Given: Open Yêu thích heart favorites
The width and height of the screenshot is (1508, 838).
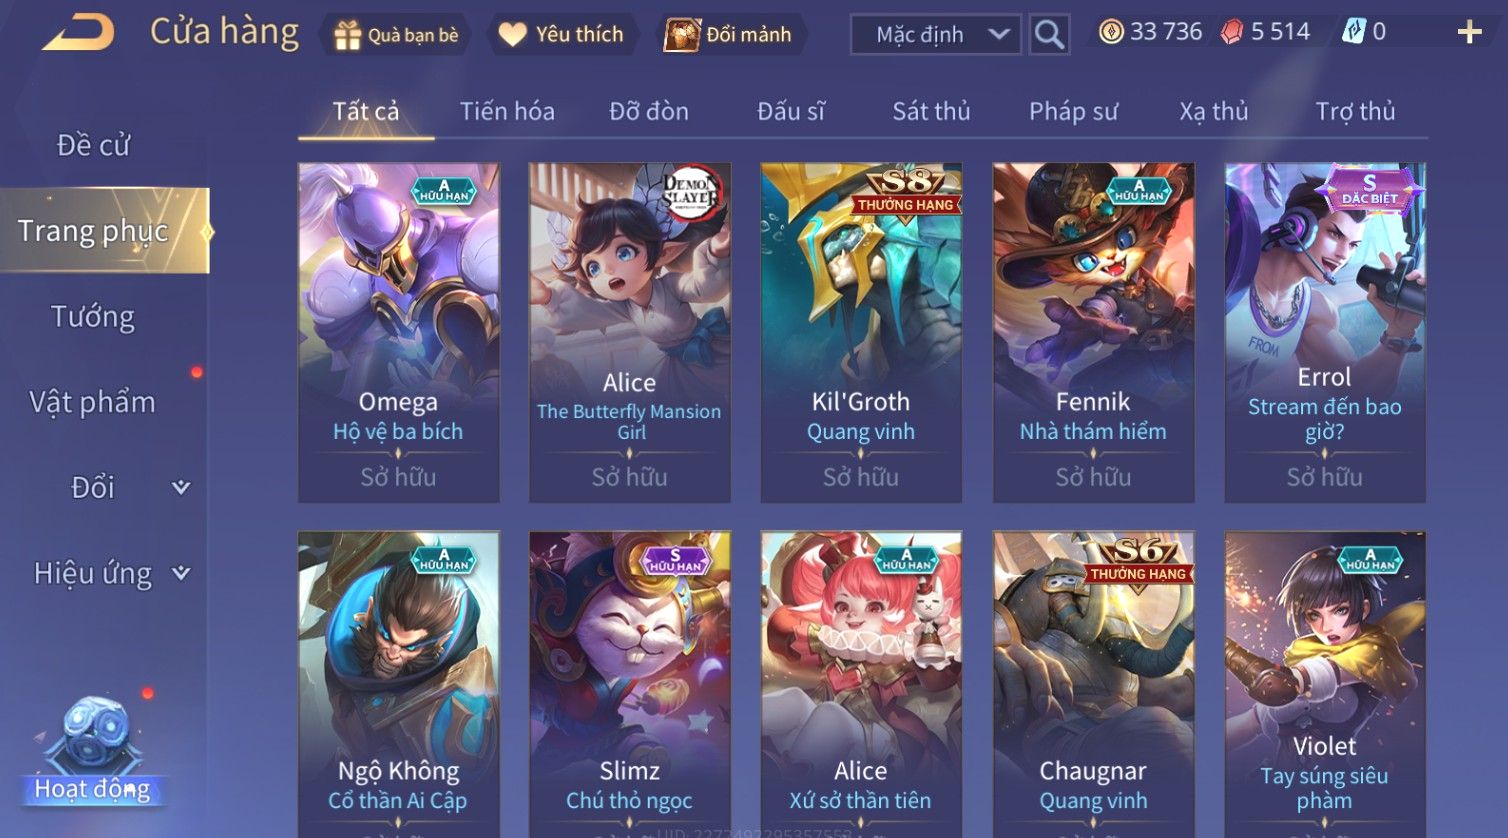Looking at the screenshot, I should pos(512,35).
